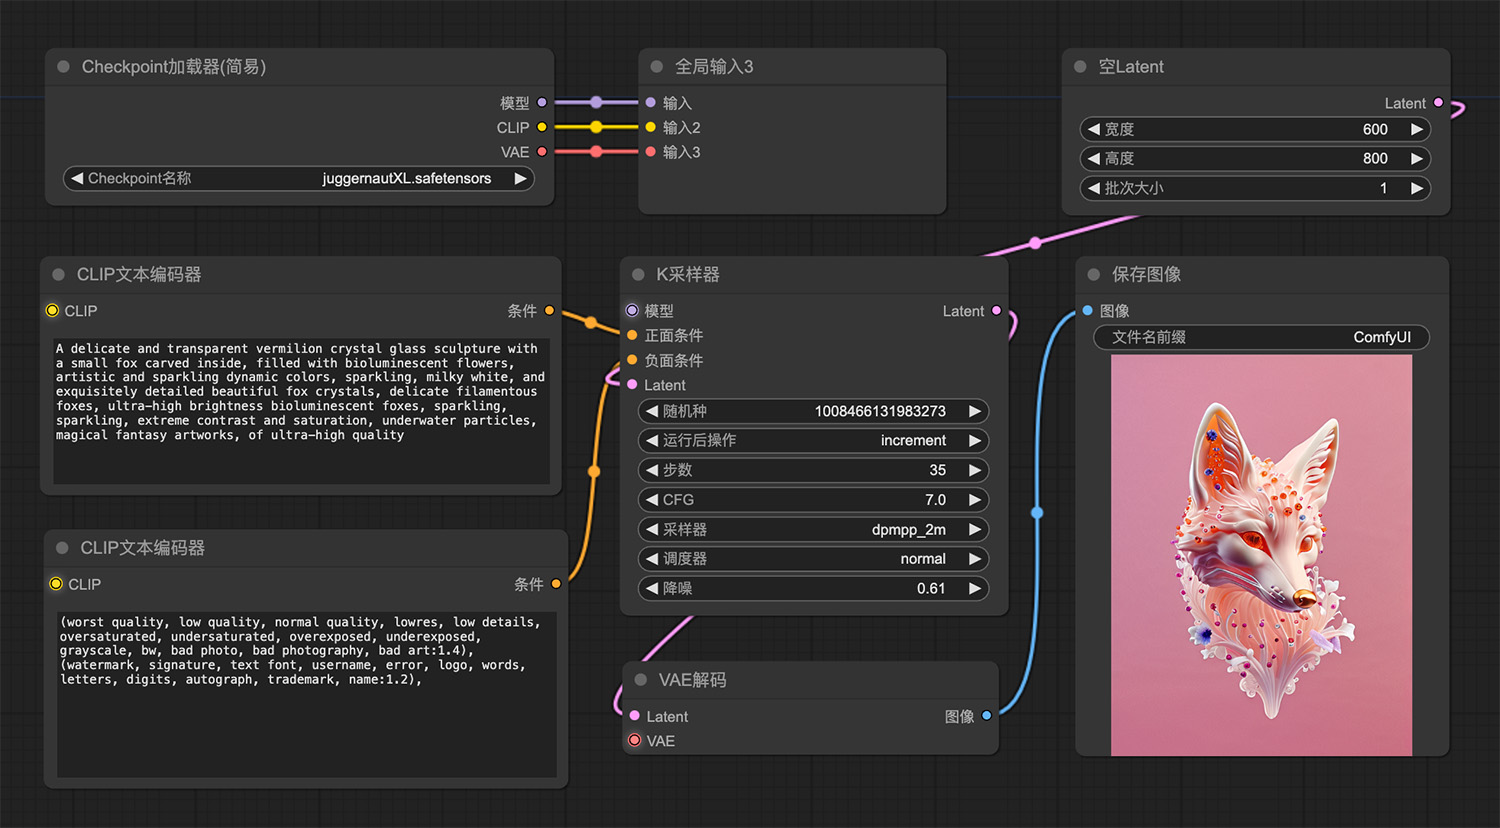Increase 降噪 with its right arrow

pyautogui.click(x=974, y=588)
